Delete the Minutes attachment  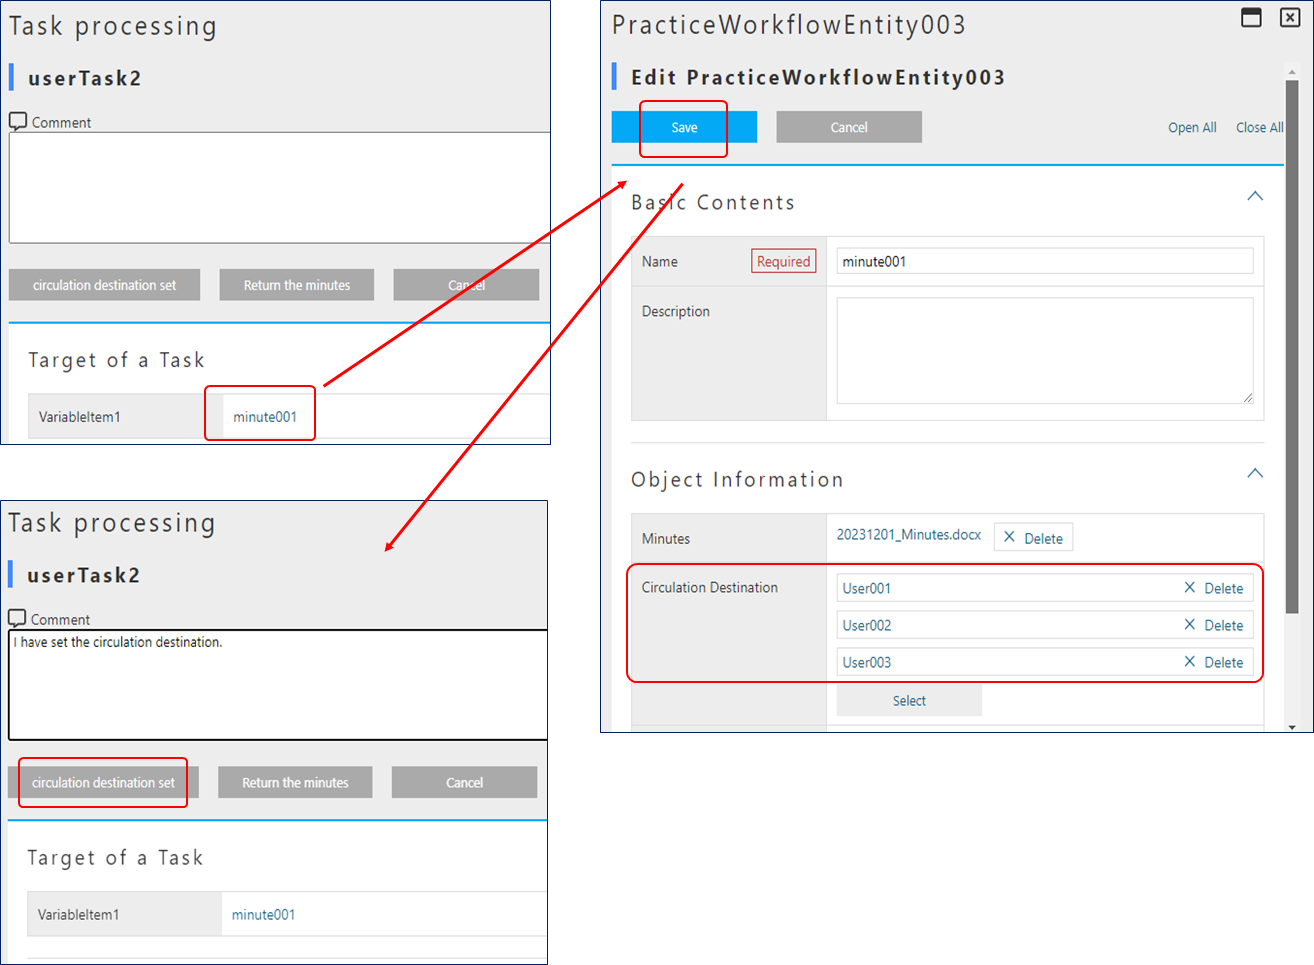[1033, 538]
